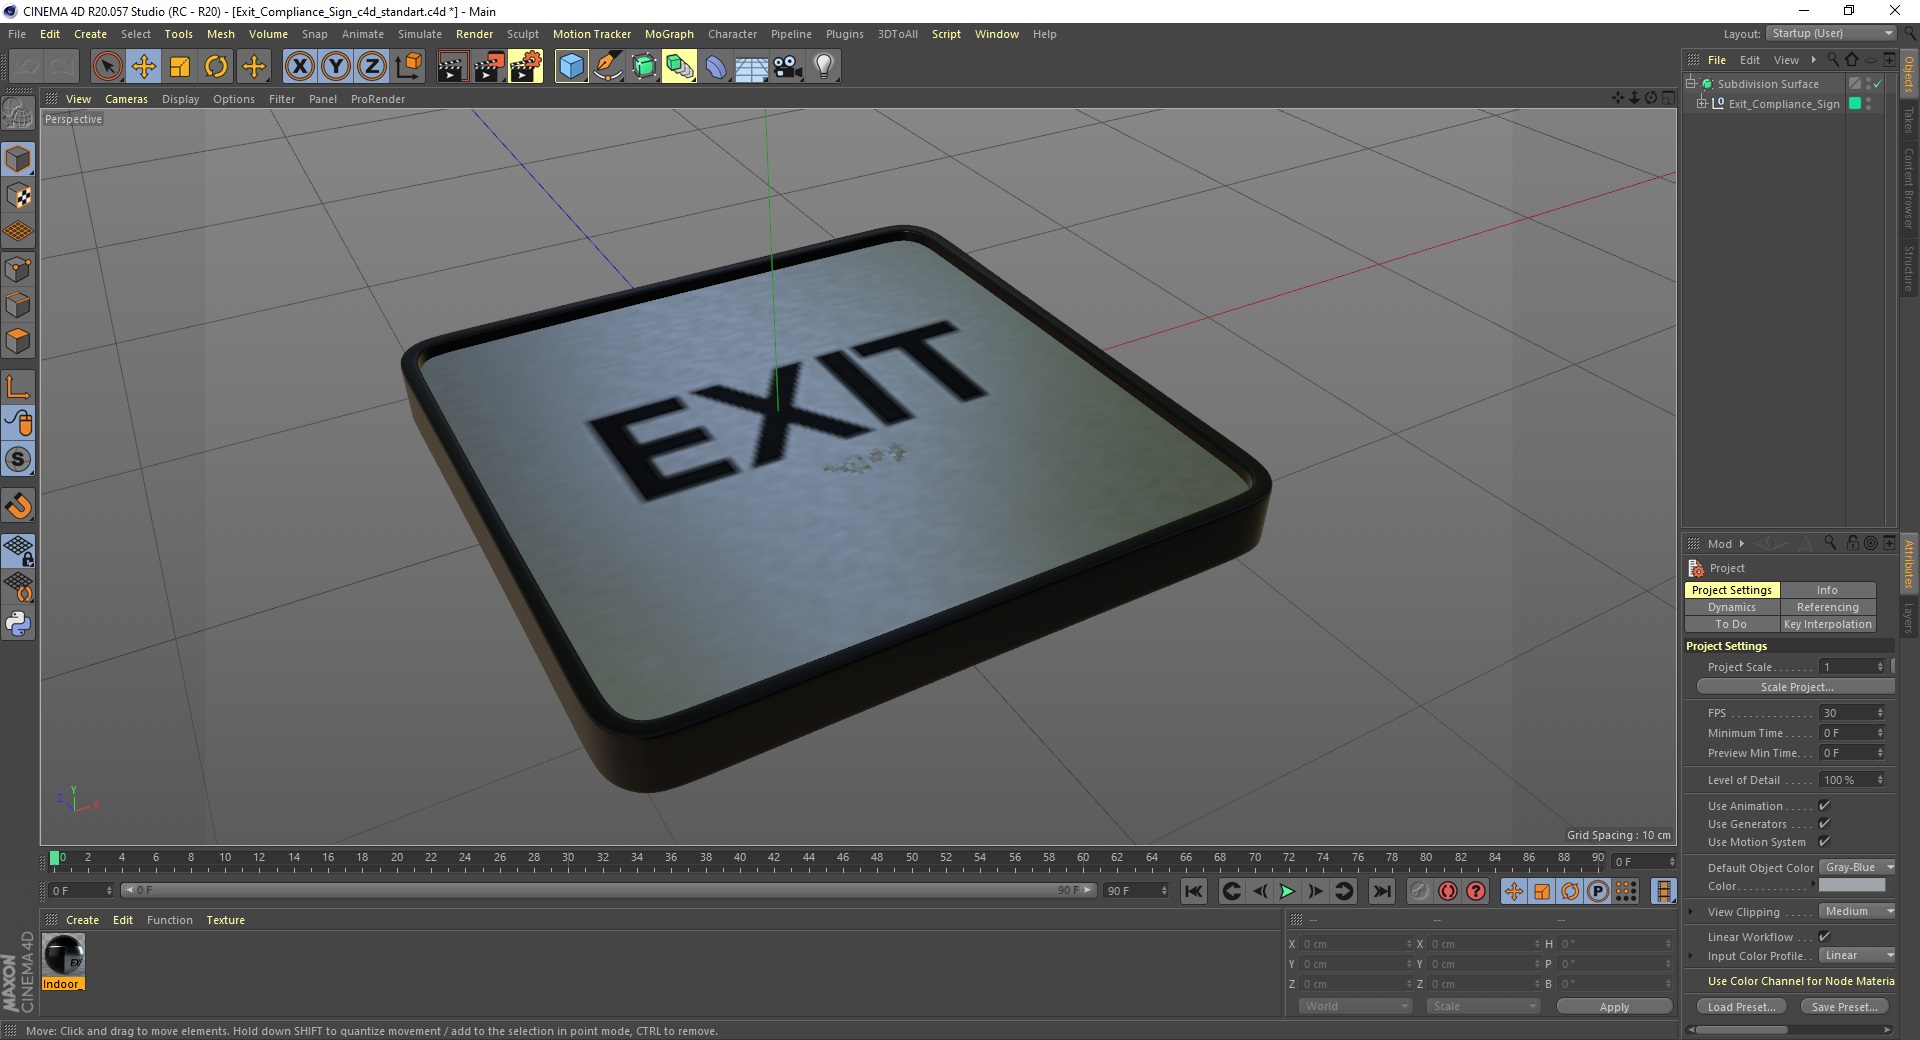Toggle Snap enable icon

click(18, 459)
